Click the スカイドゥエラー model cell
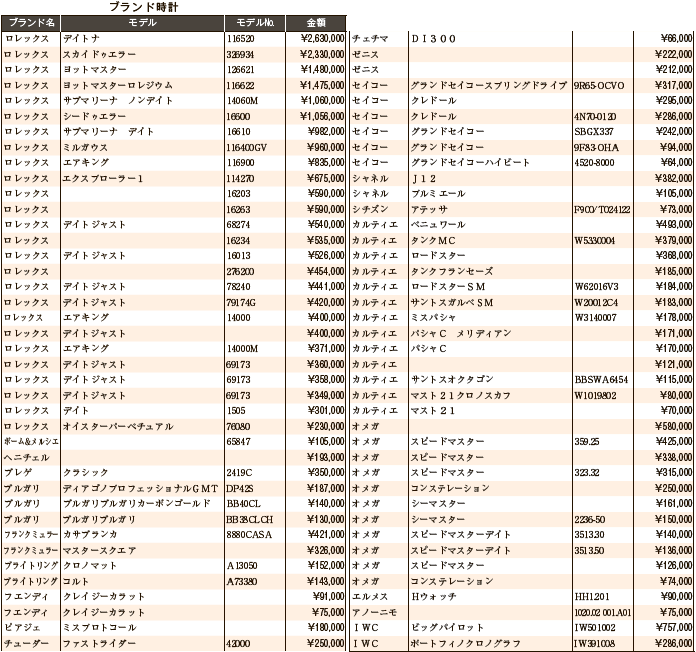Viewport: 696px width, 652px height. pyautogui.click(x=99, y=54)
